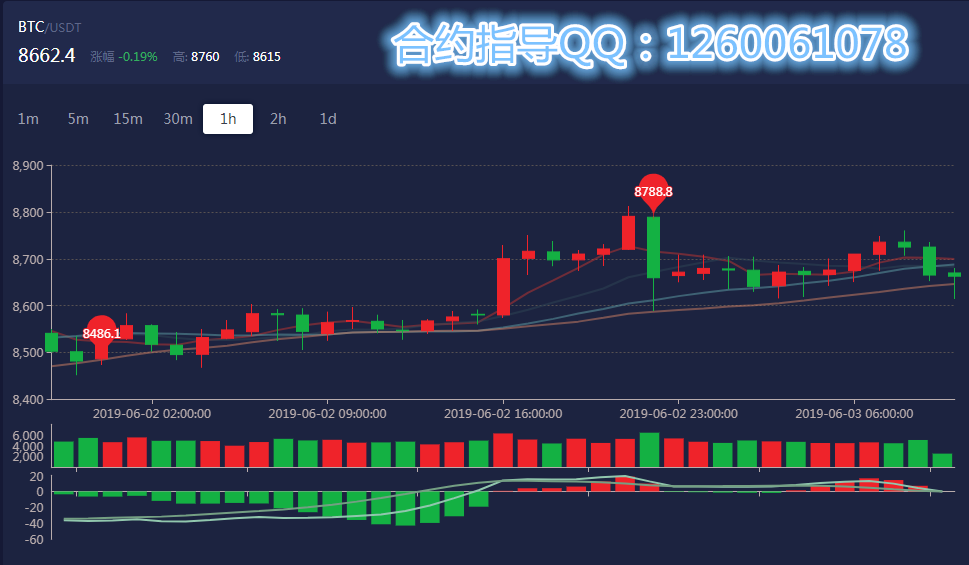
Task: Click the tall red candle at 16:00:00
Action: click(504, 287)
